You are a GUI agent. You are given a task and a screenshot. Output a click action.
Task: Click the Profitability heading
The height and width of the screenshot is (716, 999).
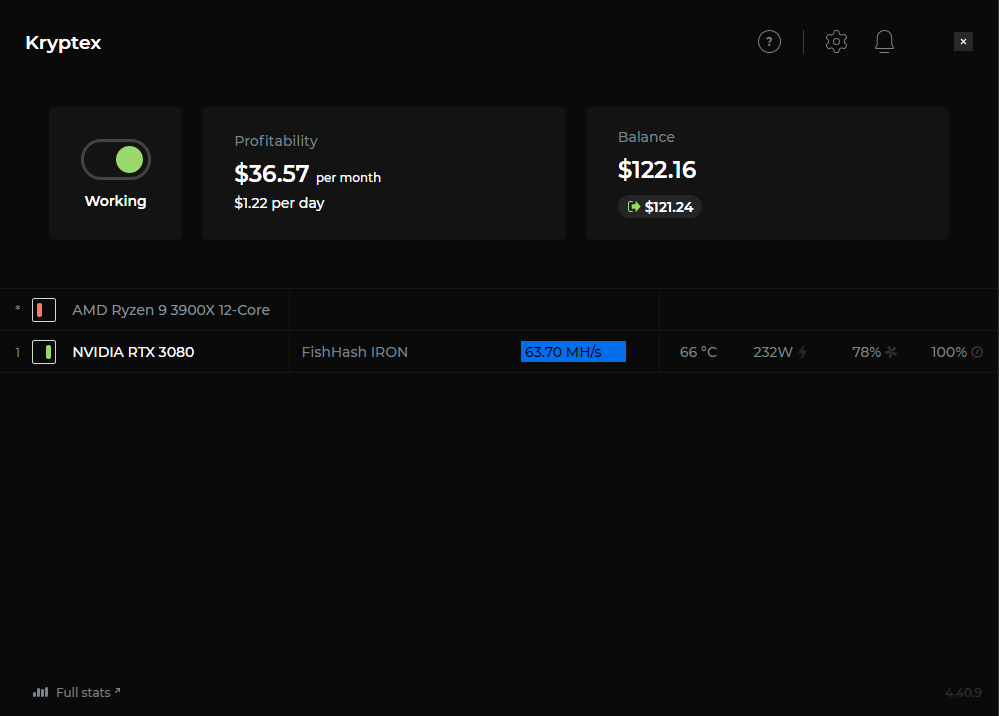pos(276,141)
